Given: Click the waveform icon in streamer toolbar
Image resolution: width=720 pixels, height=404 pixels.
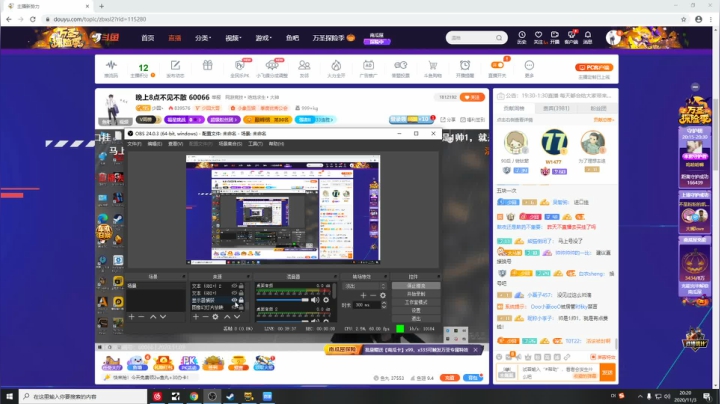Looking at the screenshot, I should 111,65.
